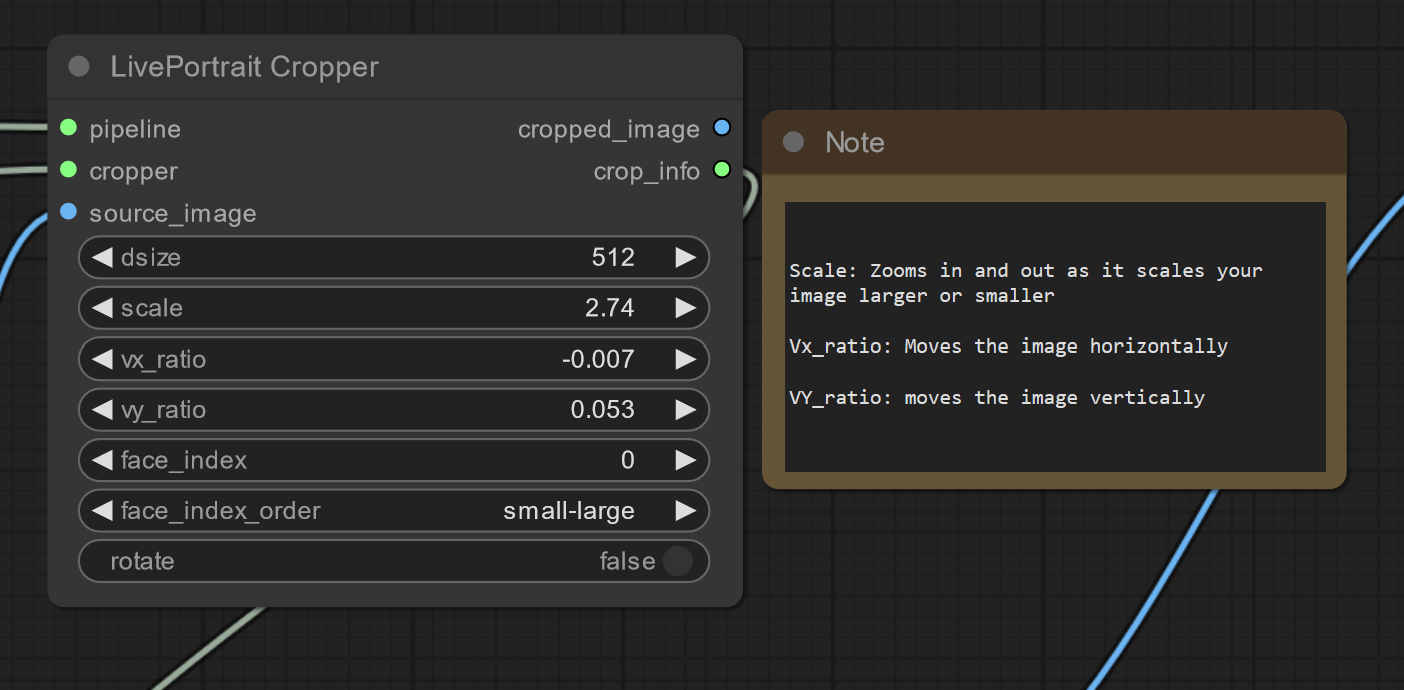Decrease vy_ratio with the left arrow
This screenshot has height=690, width=1404.
[102, 409]
